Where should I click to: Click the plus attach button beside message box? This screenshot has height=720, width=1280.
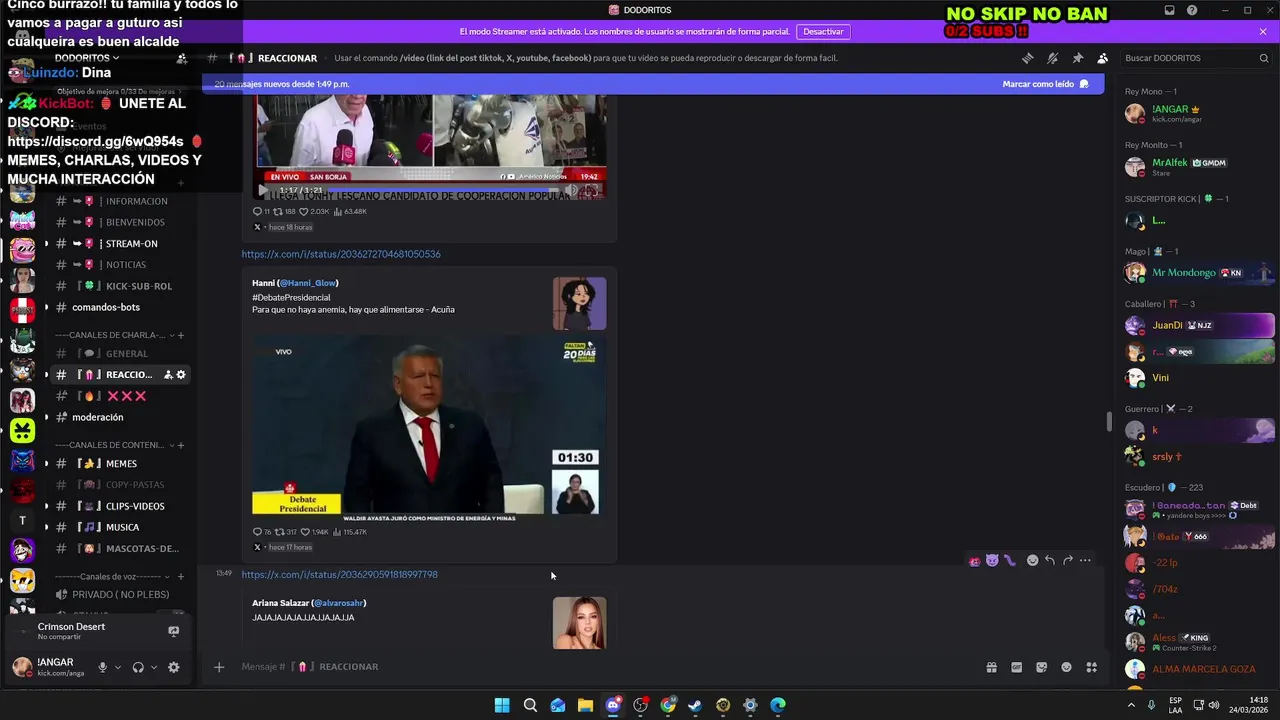(219, 667)
